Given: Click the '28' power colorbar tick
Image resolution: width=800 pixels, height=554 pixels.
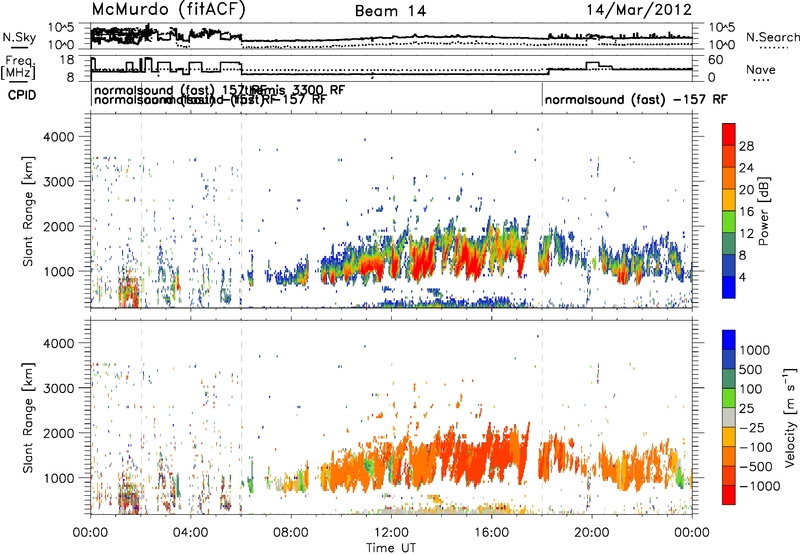Looking at the screenshot, I should click(x=746, y=146).
